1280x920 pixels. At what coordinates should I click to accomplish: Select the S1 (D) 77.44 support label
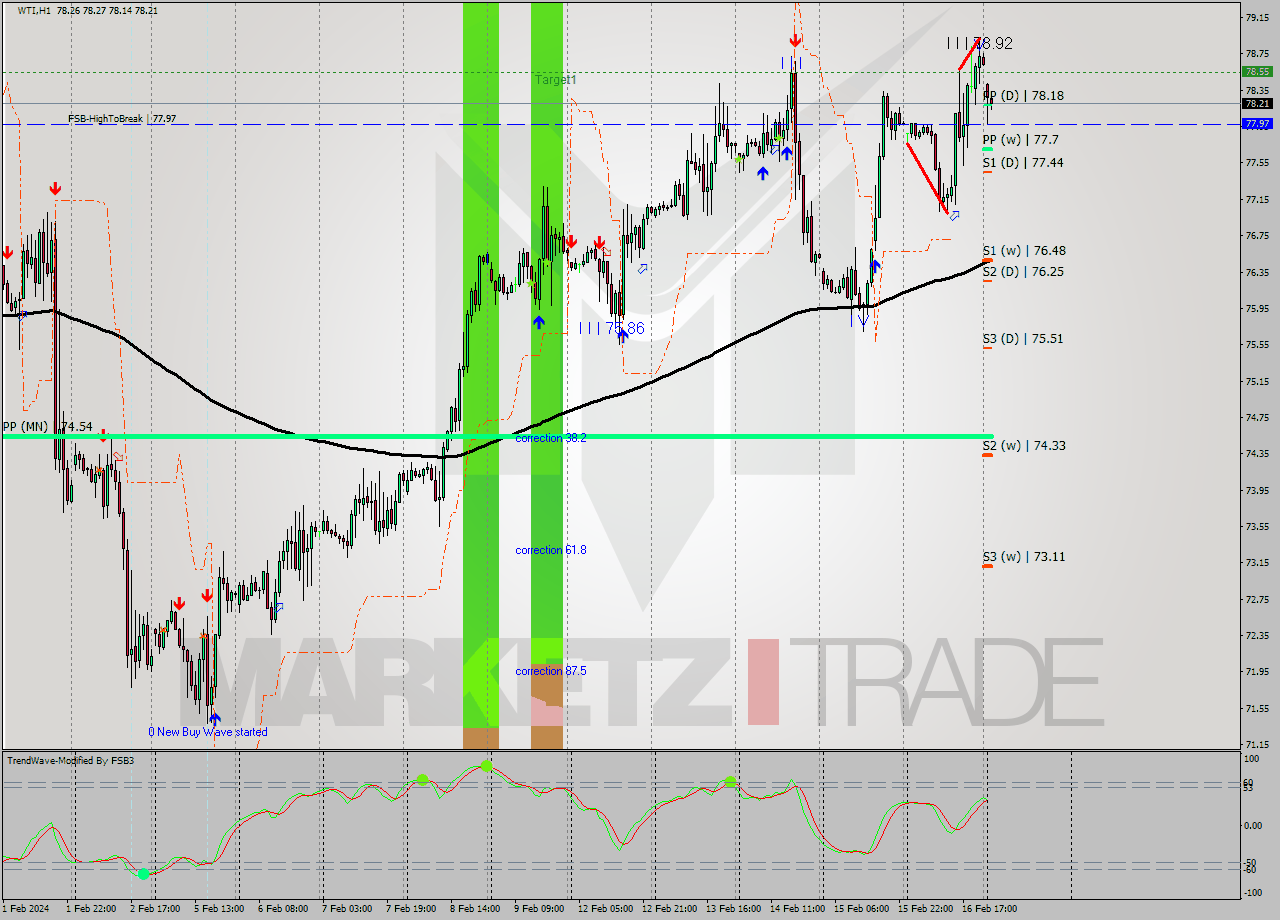click(x=1022, y=162)
